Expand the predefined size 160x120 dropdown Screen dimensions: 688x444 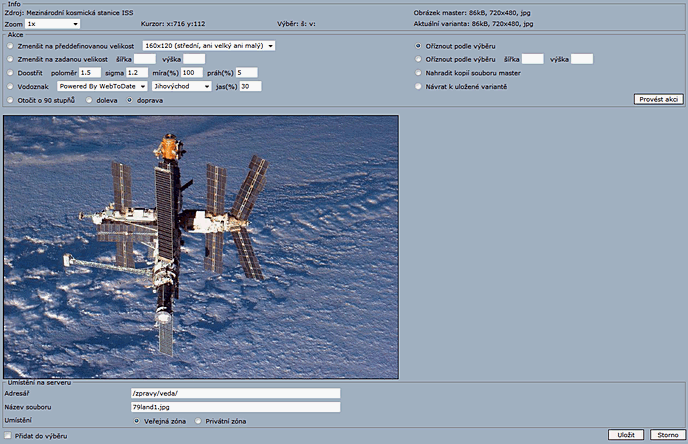208,45
